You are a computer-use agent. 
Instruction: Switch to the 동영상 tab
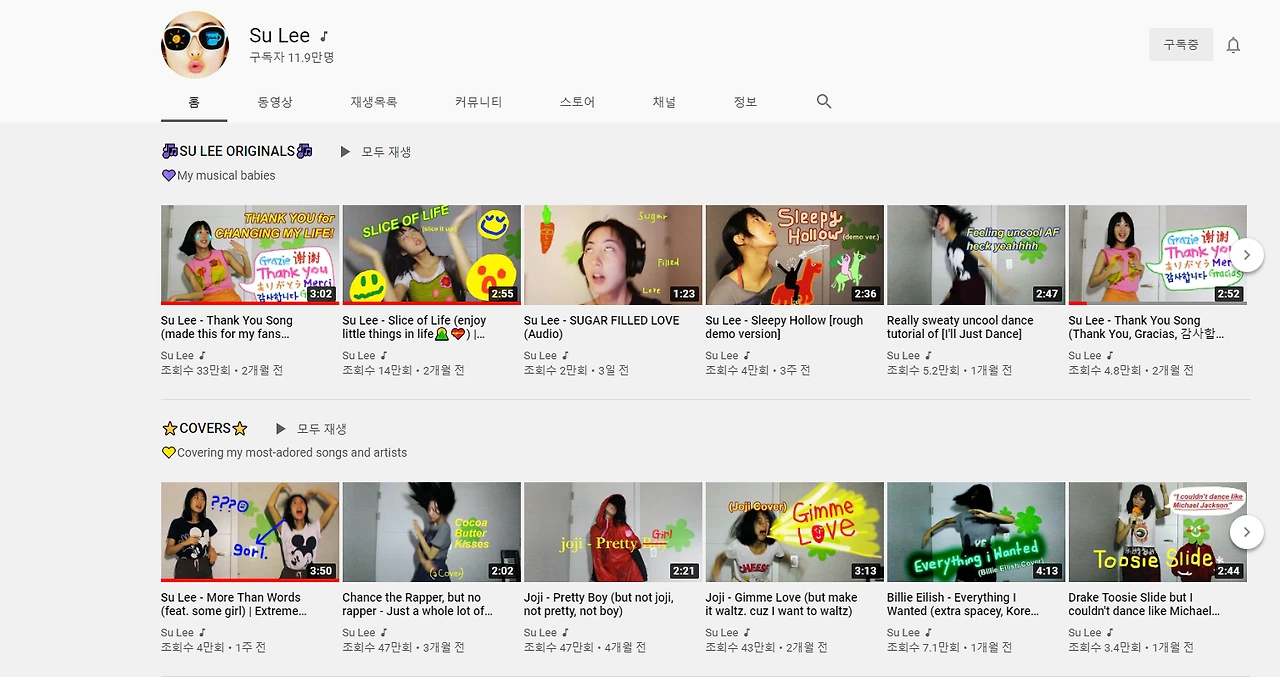[275, 102]
